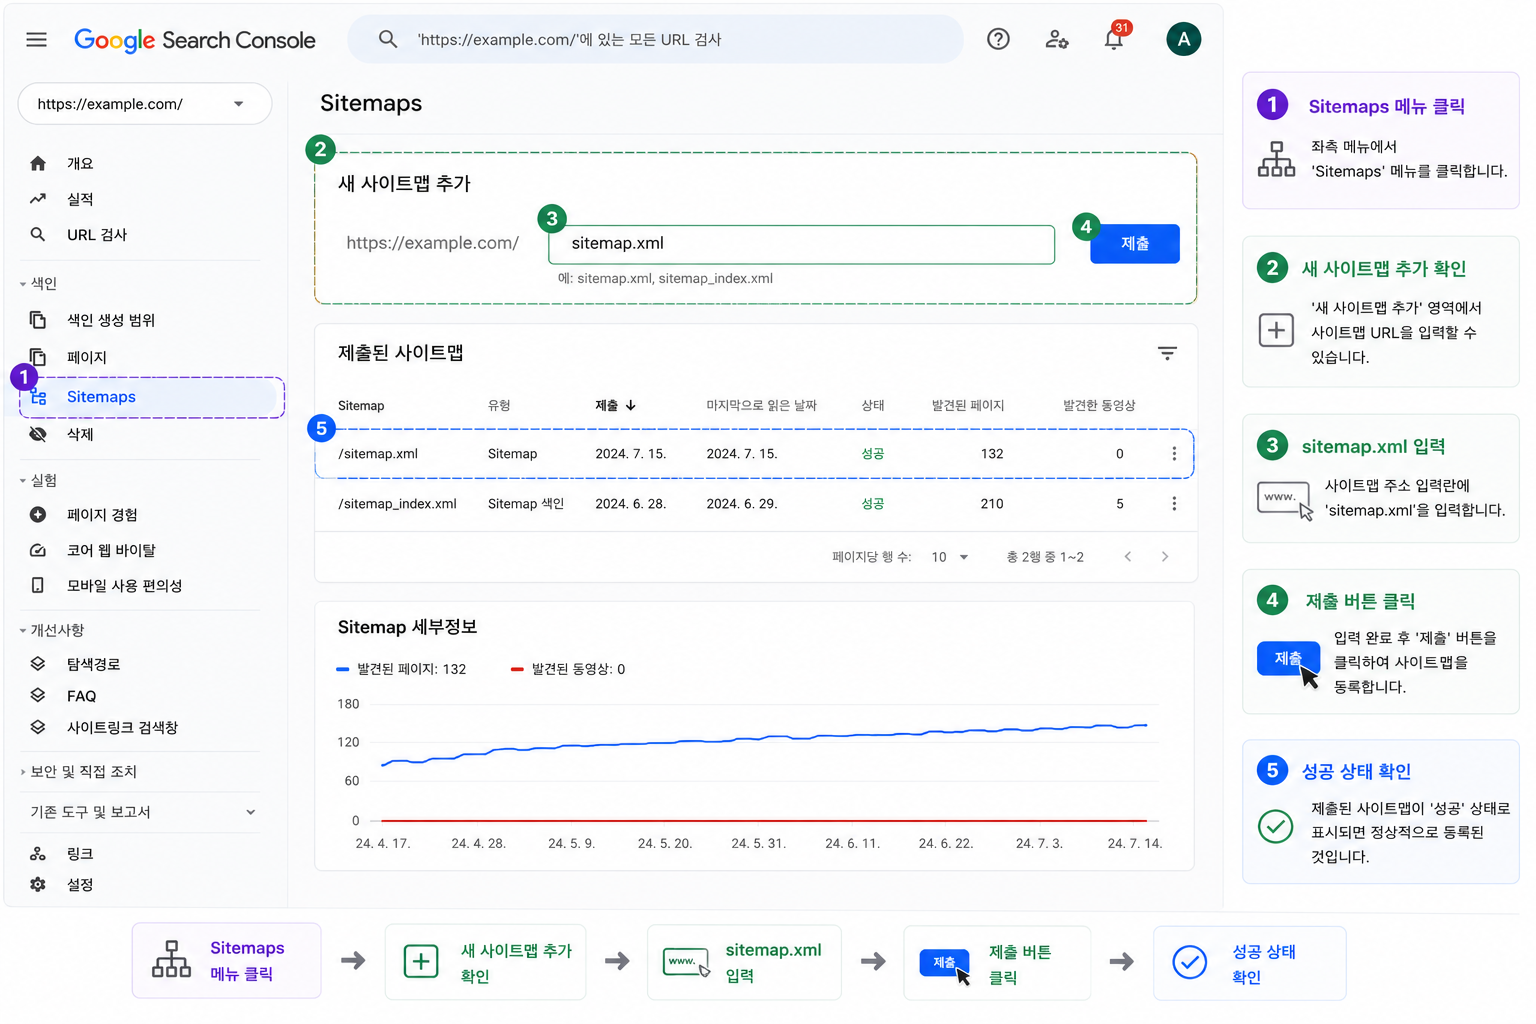Focus the sitemap URL field containing sitemap.xml
The image size is (1536, 1024).
coord(802,244)
